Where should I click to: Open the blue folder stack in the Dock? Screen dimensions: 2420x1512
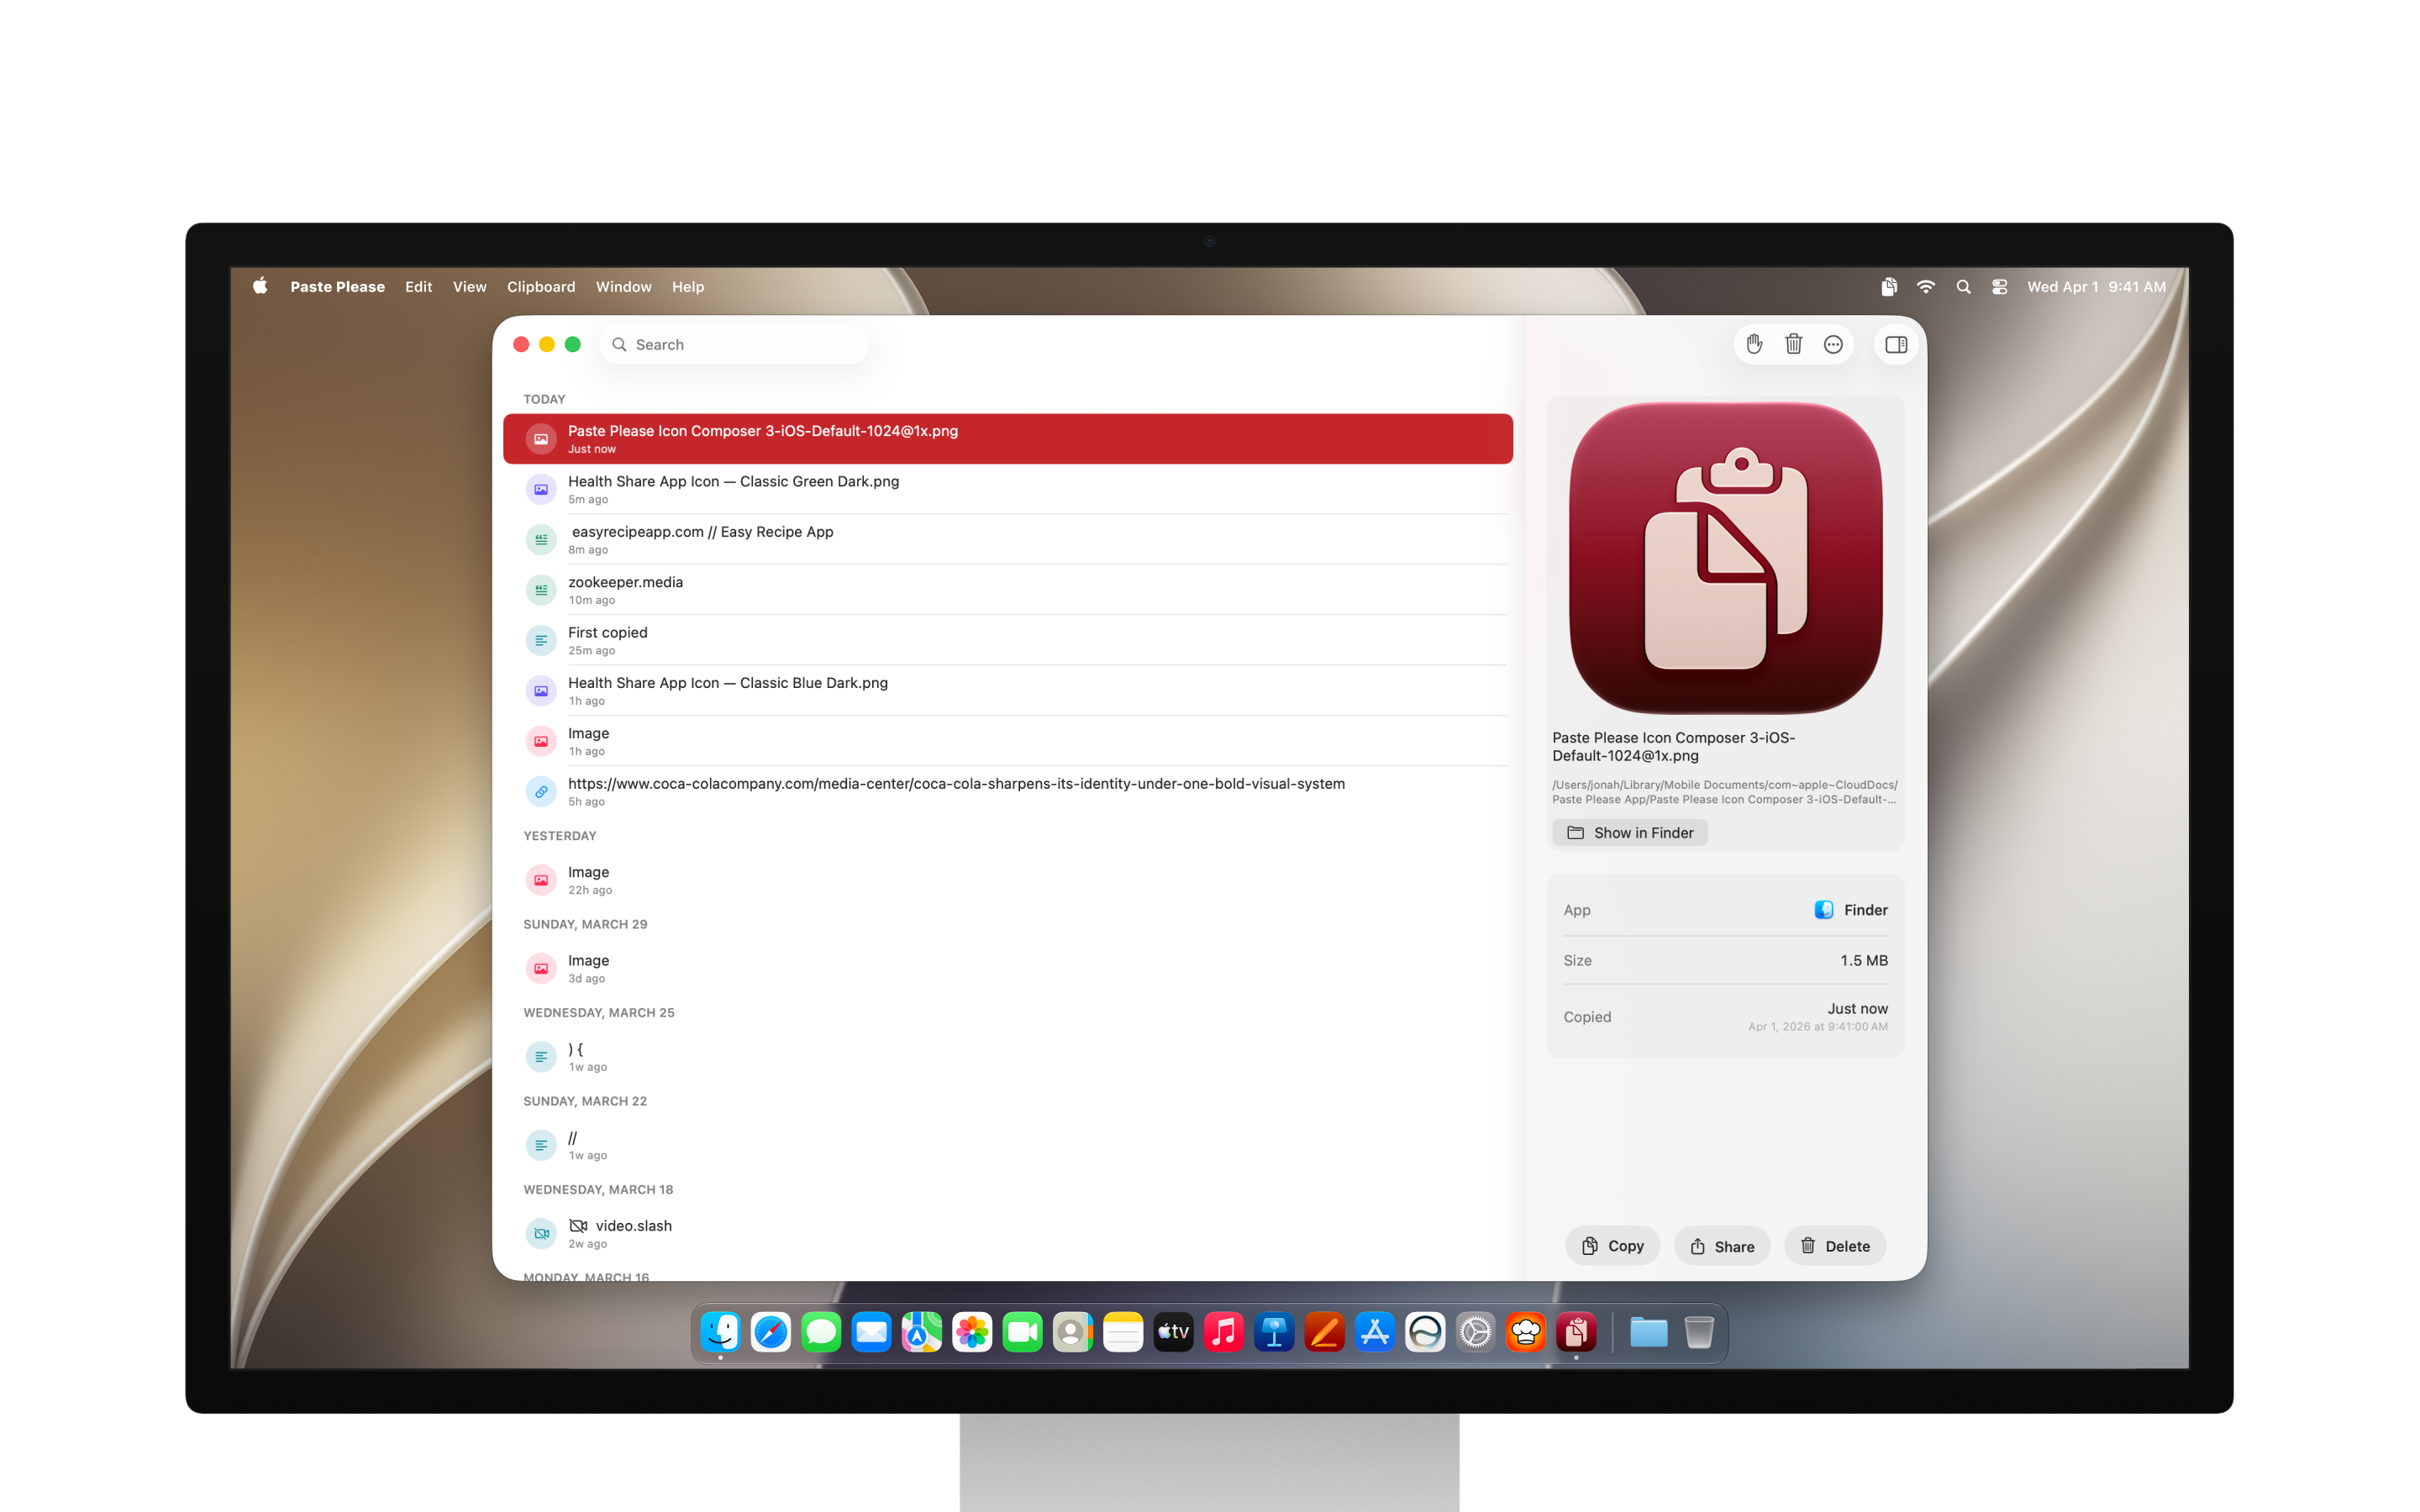pyautogui.click(x=1648, y=1332)
